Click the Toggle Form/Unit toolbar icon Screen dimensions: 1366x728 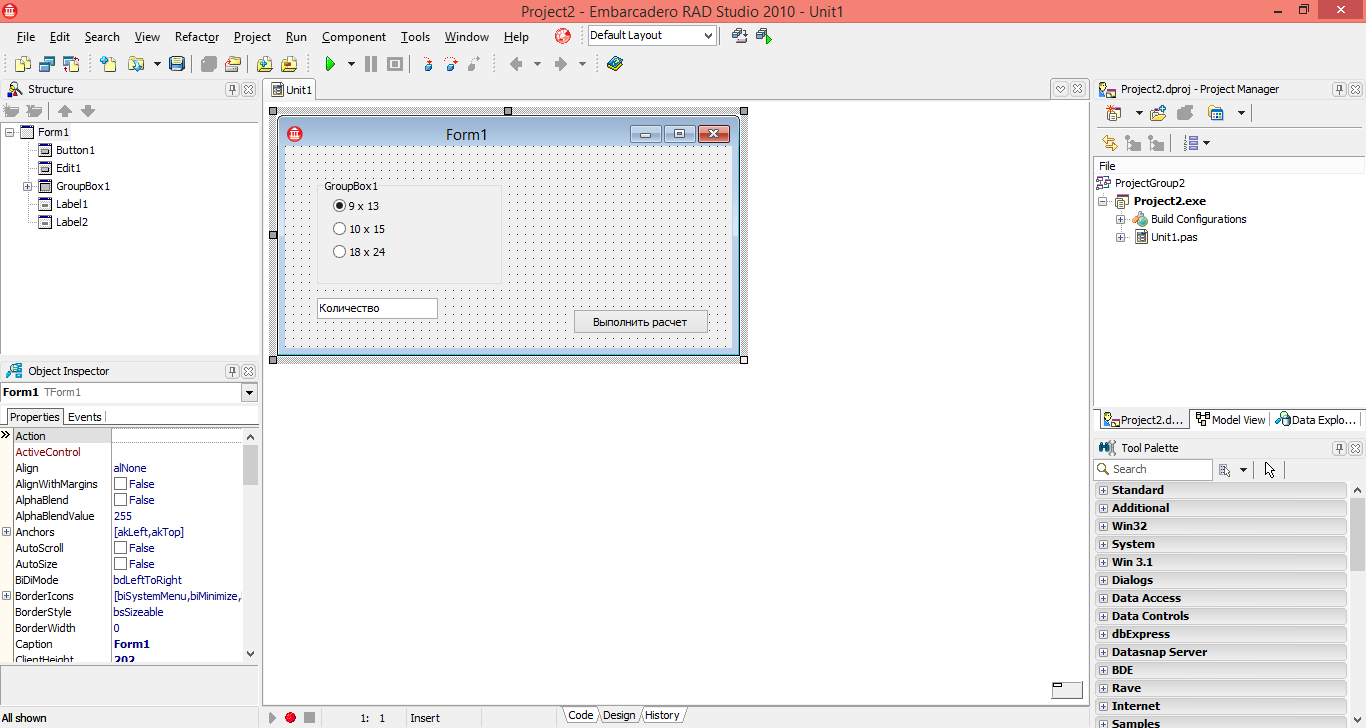[x=71, y=64]
